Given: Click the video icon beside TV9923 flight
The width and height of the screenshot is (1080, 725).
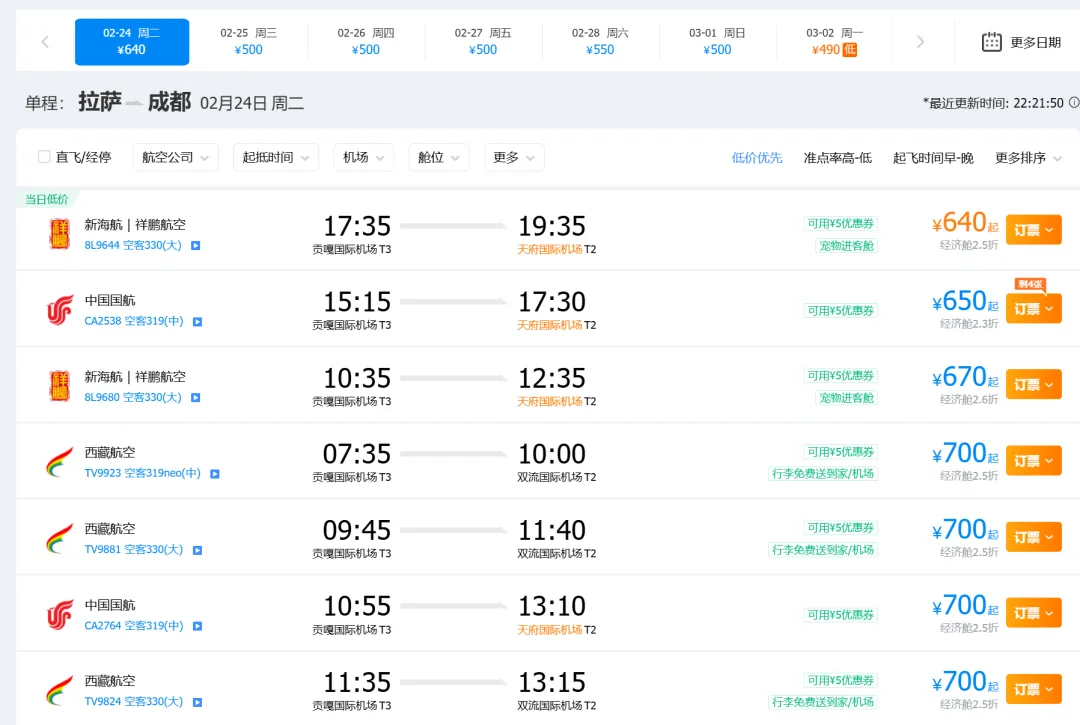Looking at the screenshot, I should (x=214, y=473).
